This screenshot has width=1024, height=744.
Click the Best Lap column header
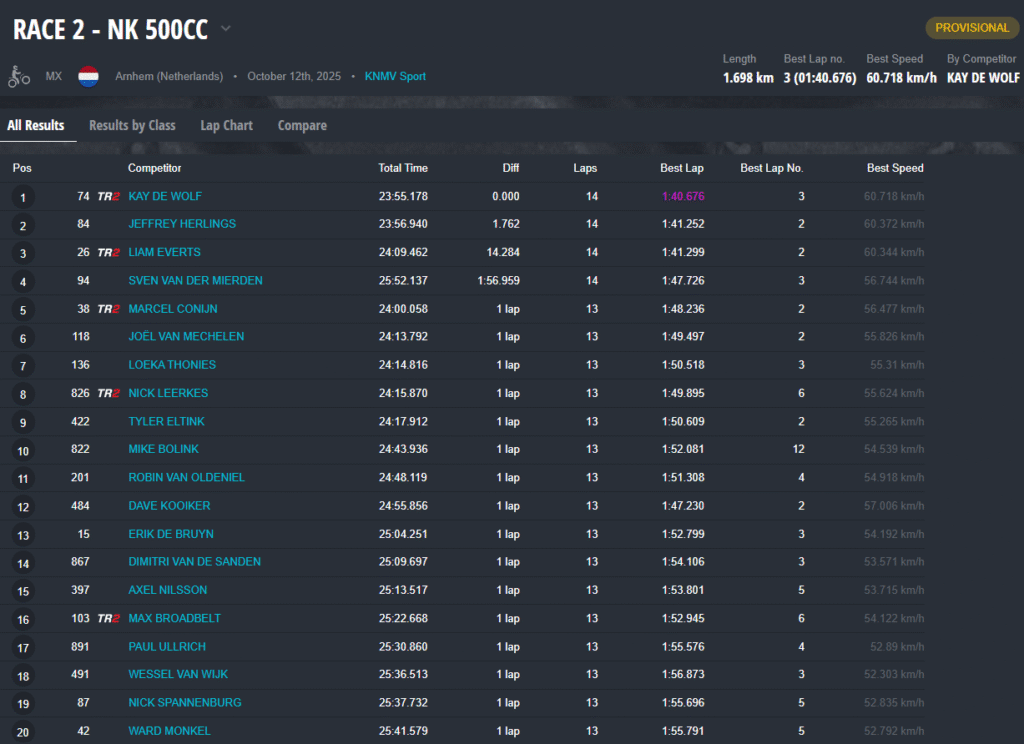(682, 168)
